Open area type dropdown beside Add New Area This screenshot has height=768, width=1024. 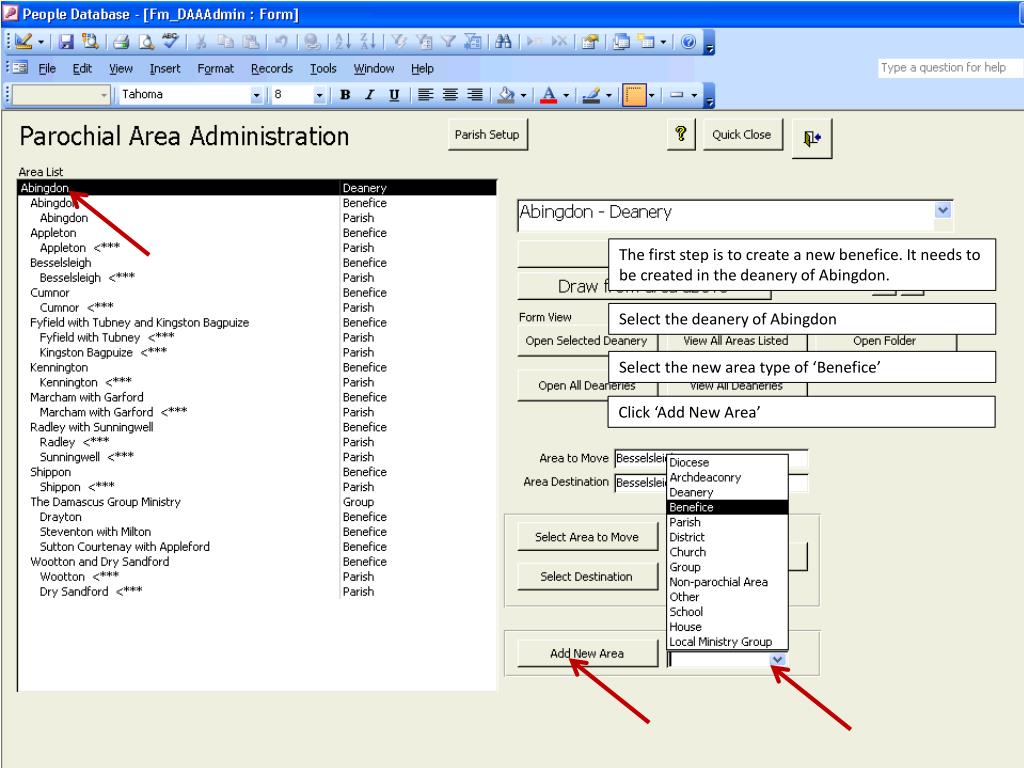(x=777, y=660)
